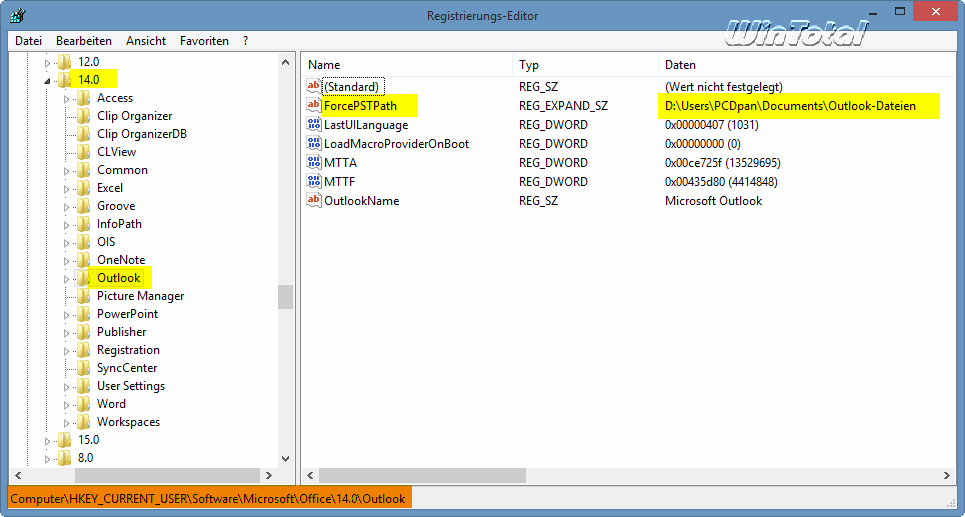Image resolution: width=965 pixels, height=517 pixels.
Task: Expand the Outlook key arrow
Action: [x=66, y=279]
